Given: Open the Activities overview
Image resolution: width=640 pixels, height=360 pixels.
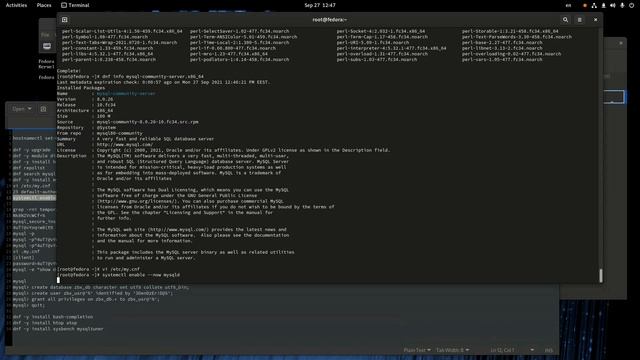Looking at the screenshot, I should coord(16,5).
